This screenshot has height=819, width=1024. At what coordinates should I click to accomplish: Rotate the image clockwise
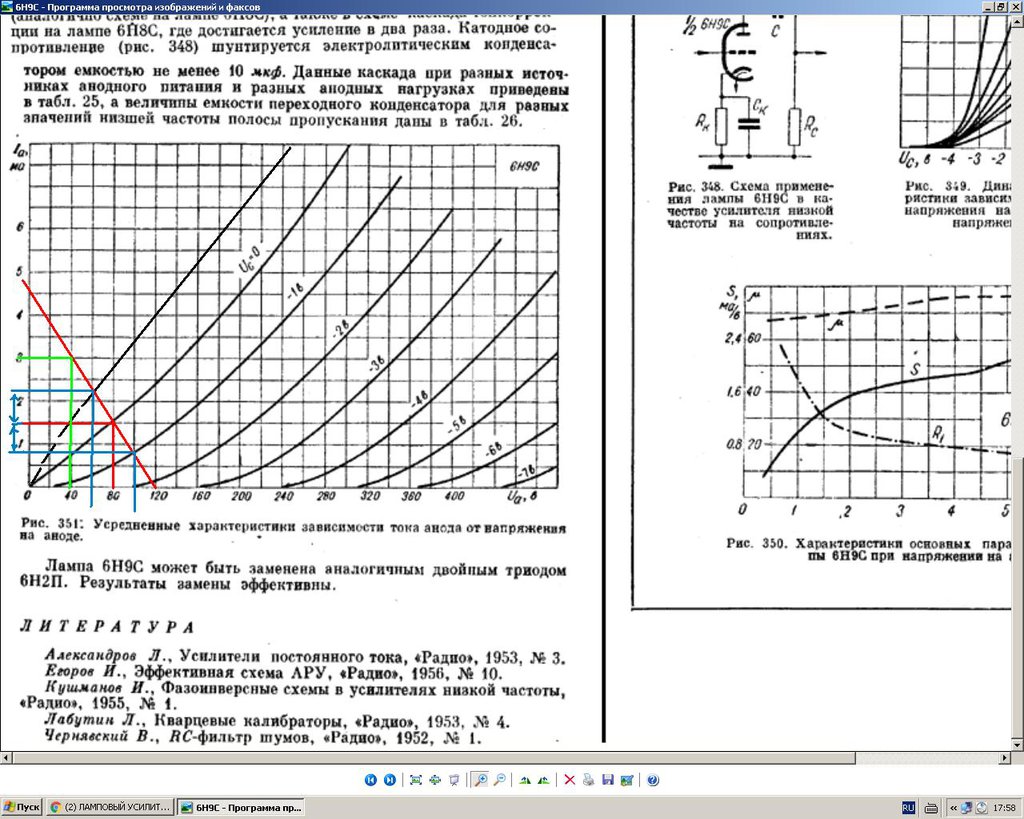pos(524,780)
